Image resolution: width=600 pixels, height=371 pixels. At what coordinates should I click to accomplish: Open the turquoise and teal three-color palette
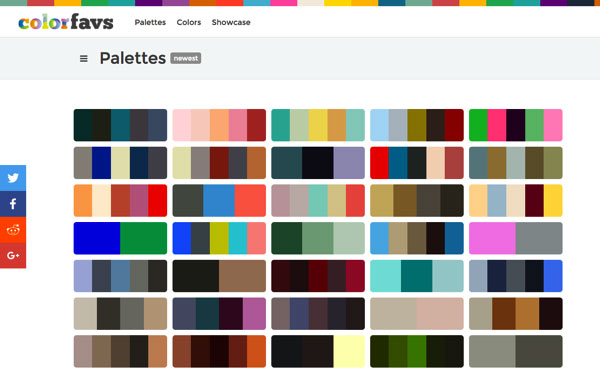pyautogui.click(x=417, y=276)
